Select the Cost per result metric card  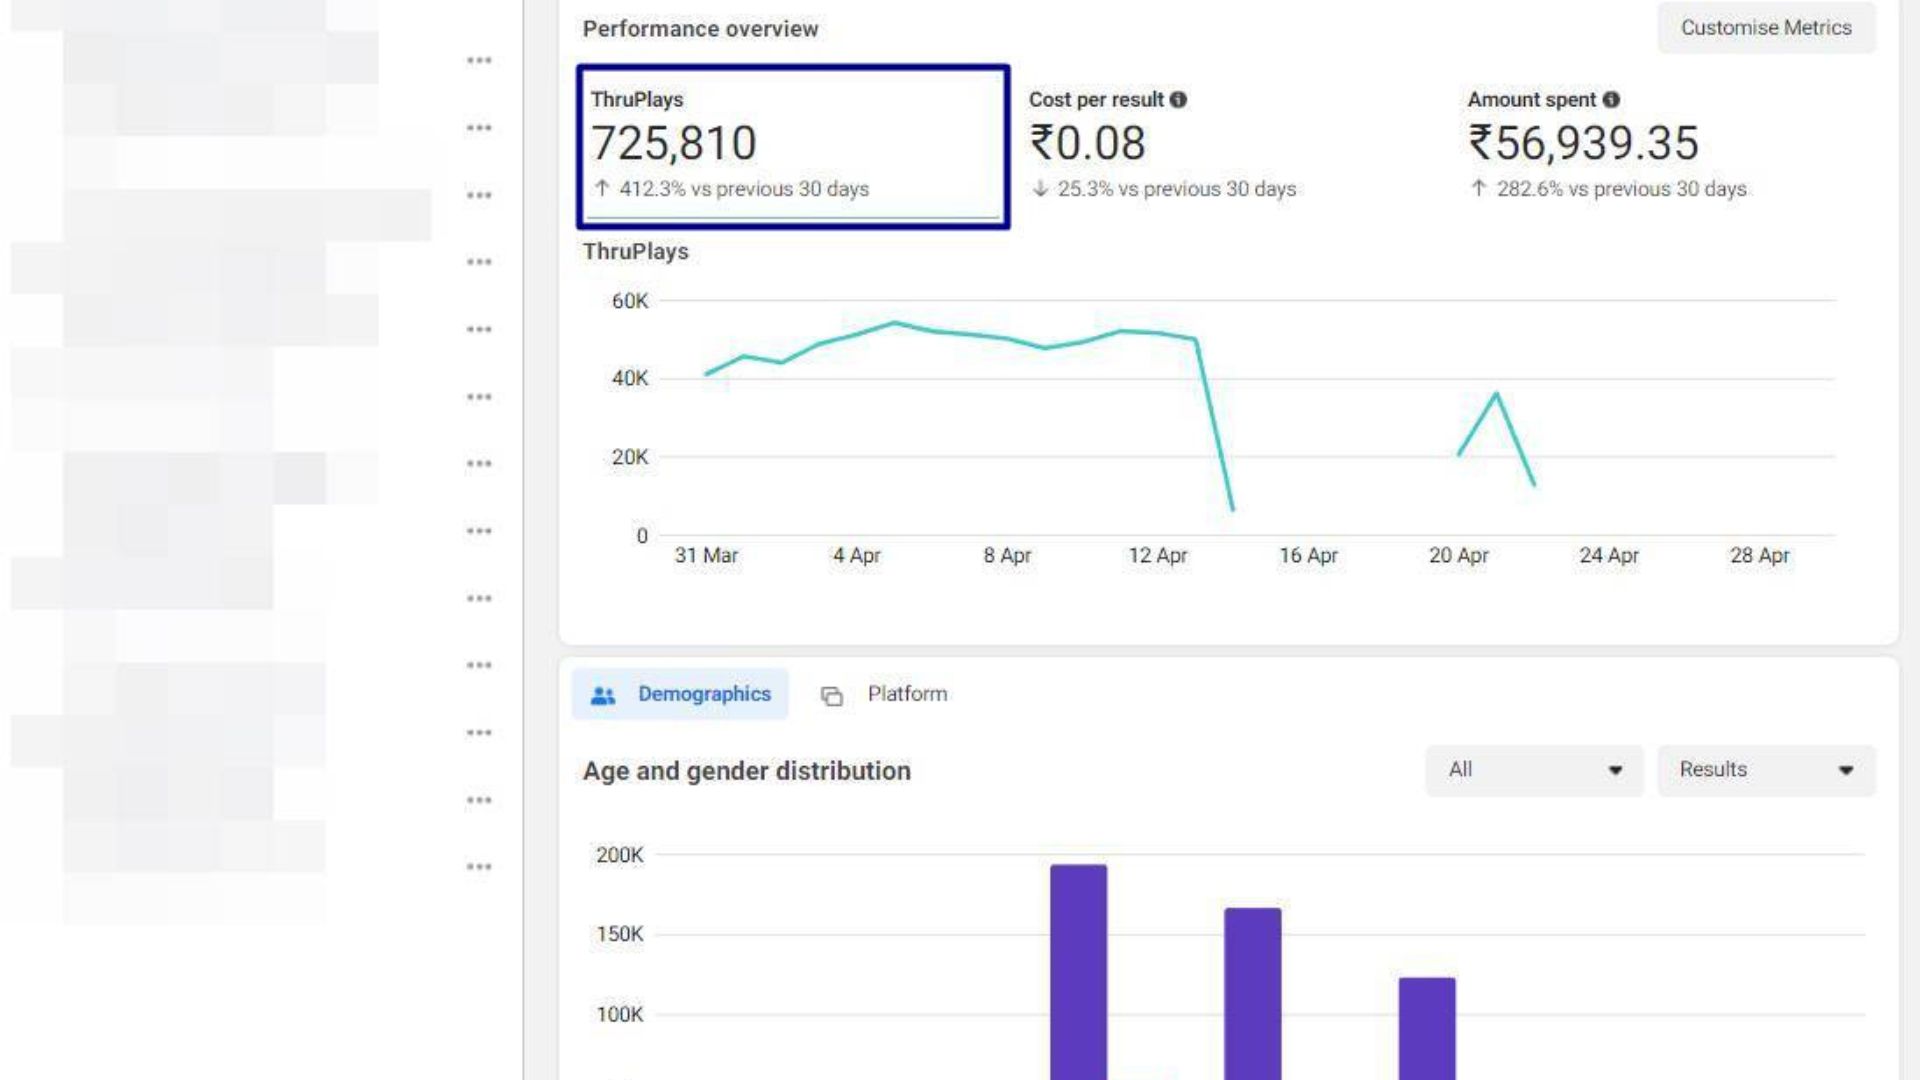pos(1162,145)
